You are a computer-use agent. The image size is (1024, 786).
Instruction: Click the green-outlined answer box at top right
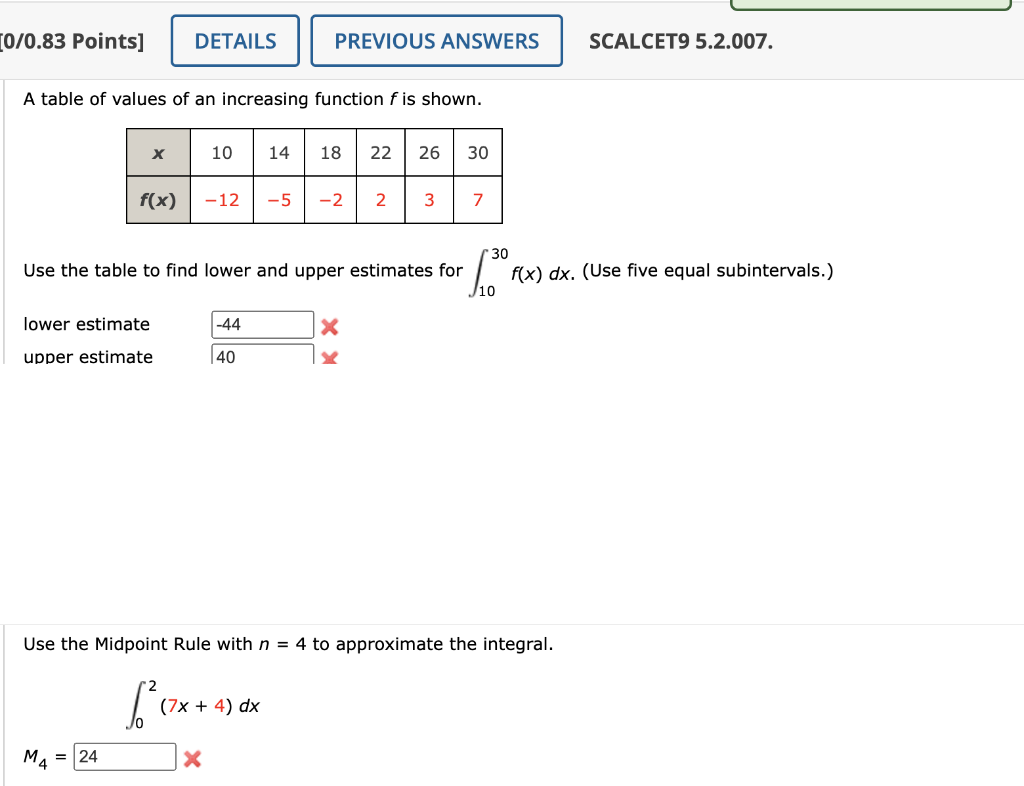pyautogui.click(x=871, y=4)
